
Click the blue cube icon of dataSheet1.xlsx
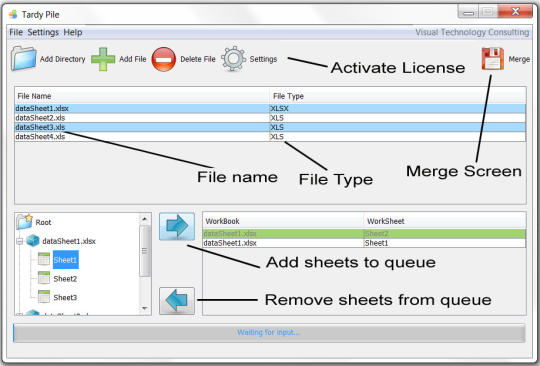pos(33,240)
